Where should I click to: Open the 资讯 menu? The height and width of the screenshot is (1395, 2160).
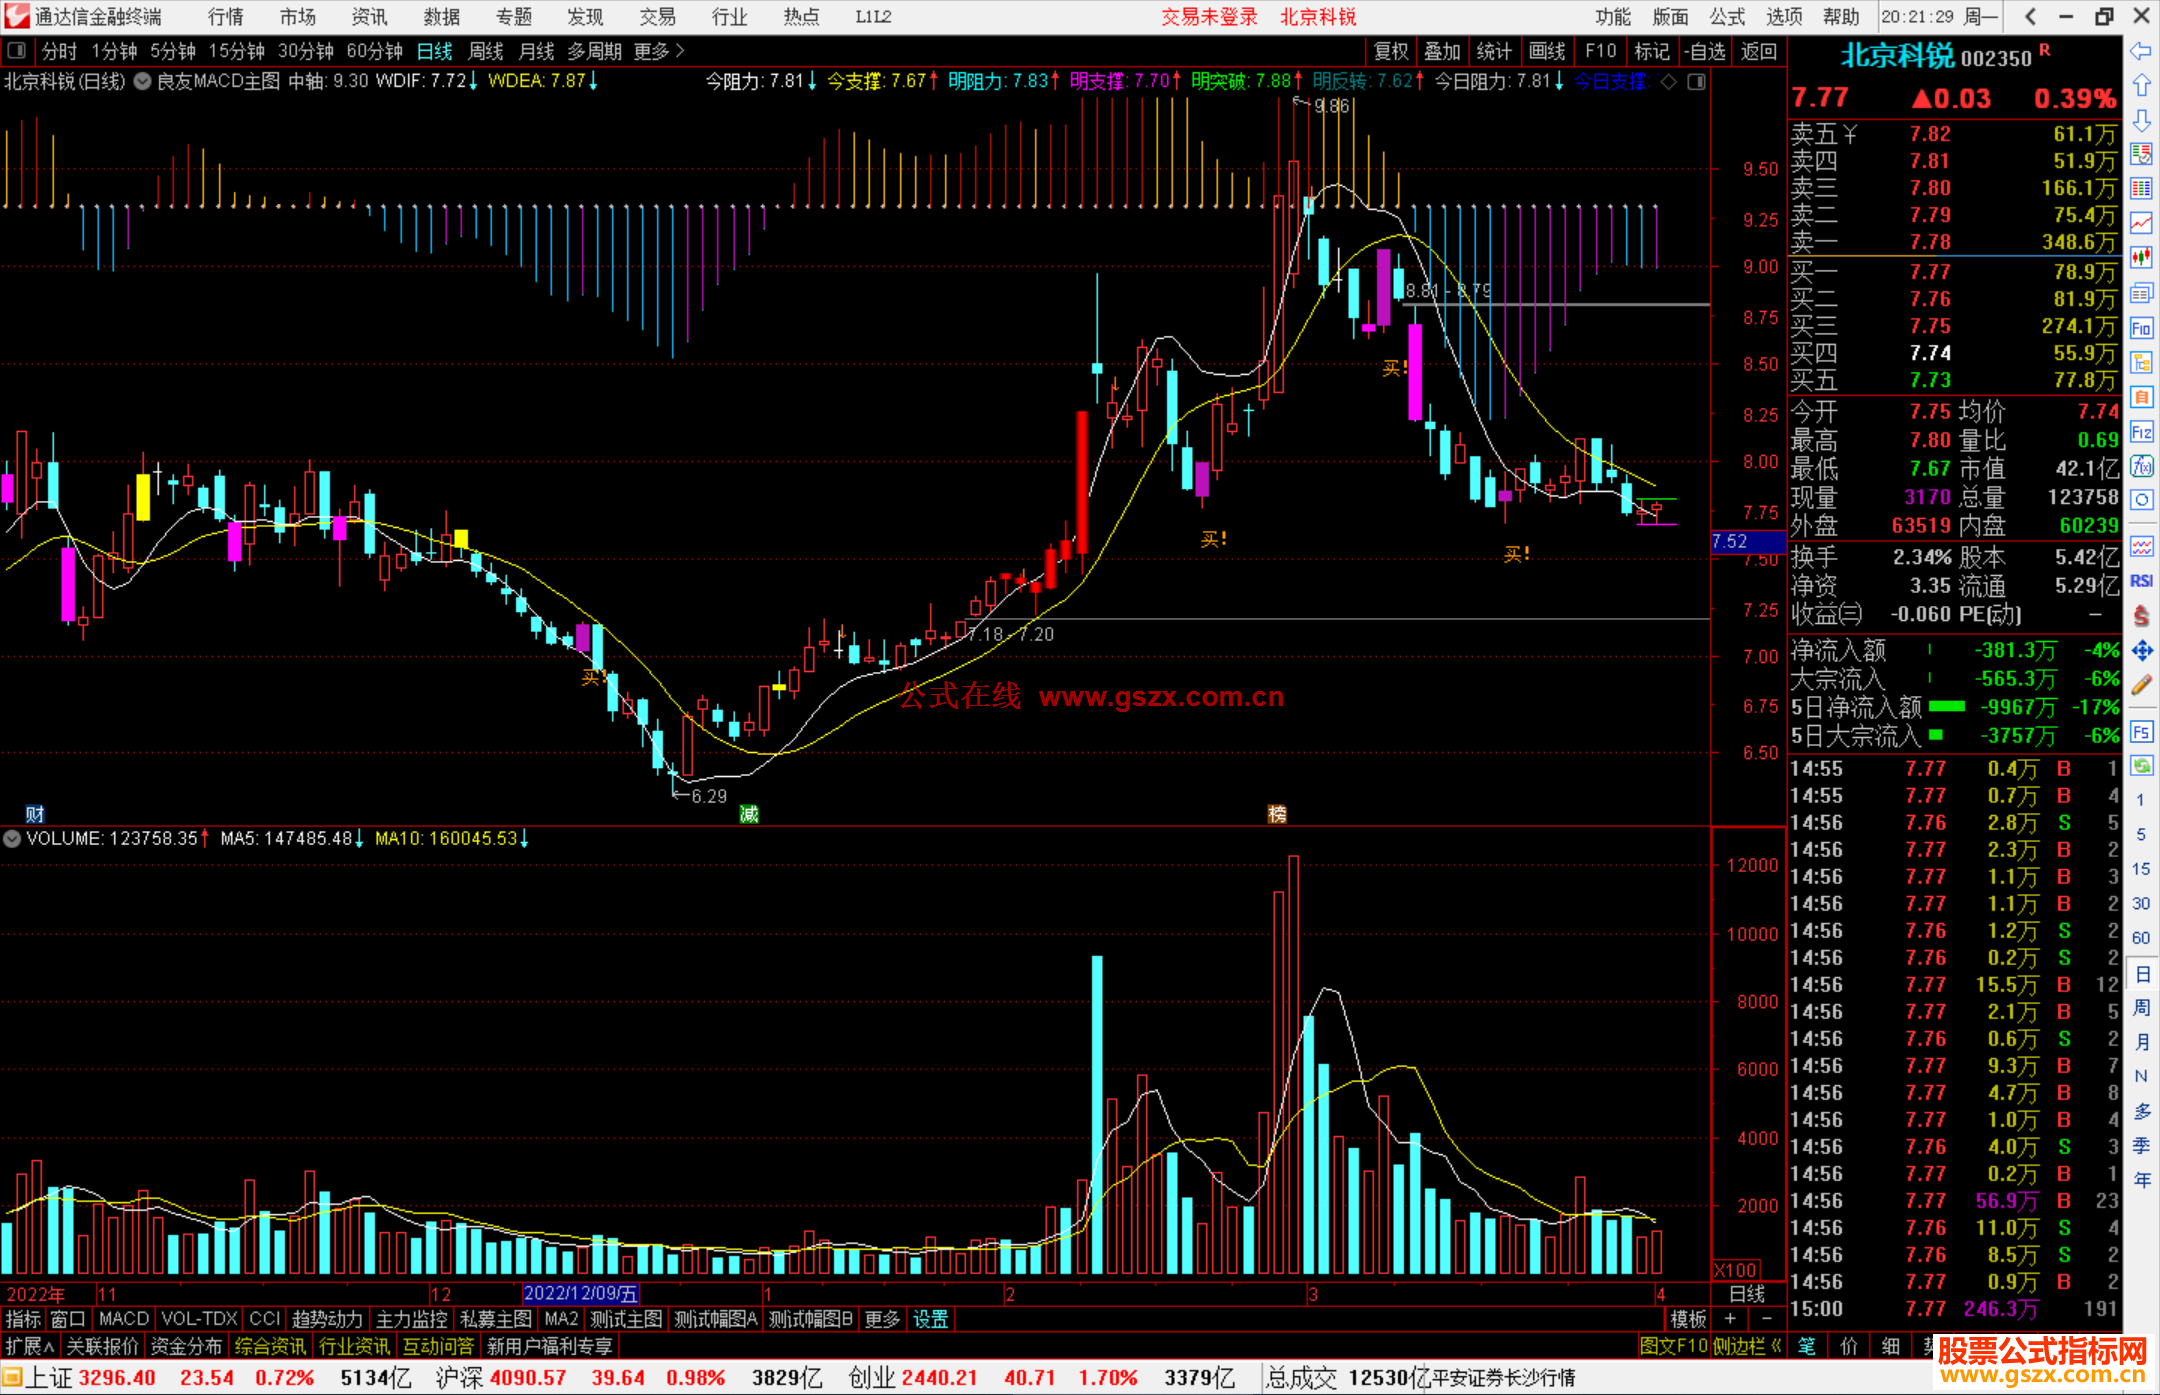(x=370, y=17)
